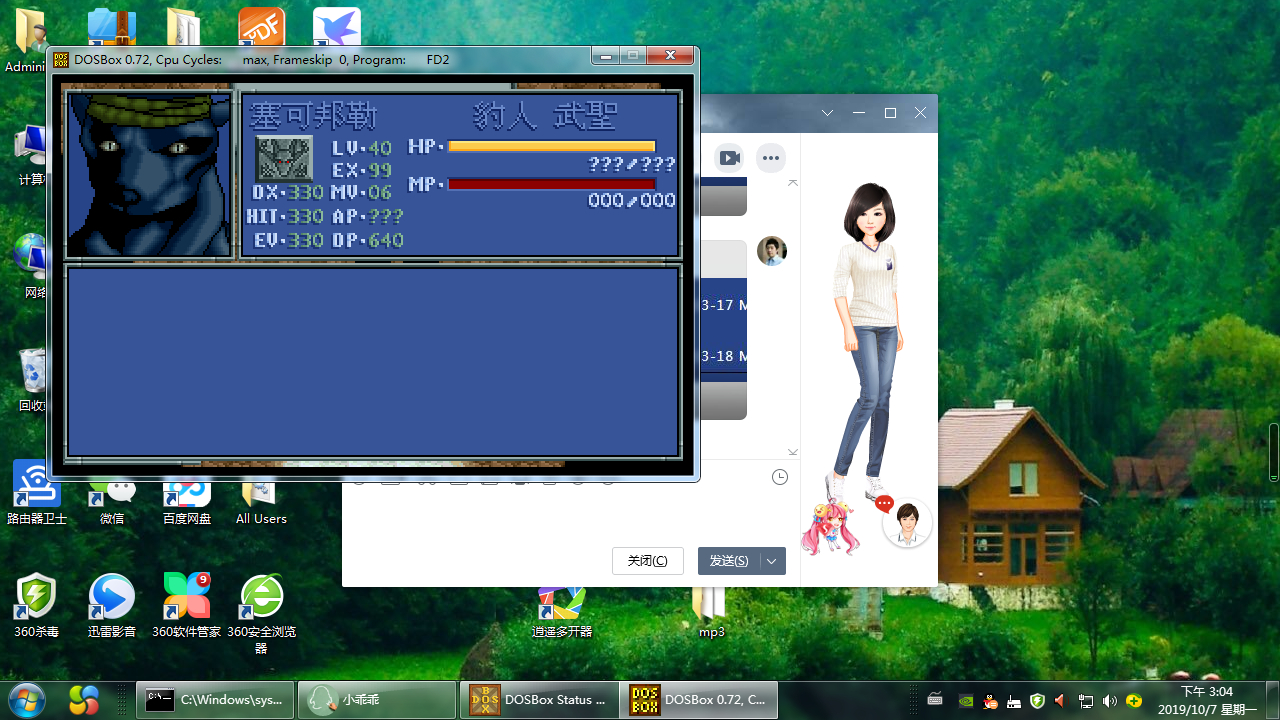This screenshot has width=1280, height=720.
Task: Open the orange PDF reader desktop shortcut
Action: pos(261,27)
